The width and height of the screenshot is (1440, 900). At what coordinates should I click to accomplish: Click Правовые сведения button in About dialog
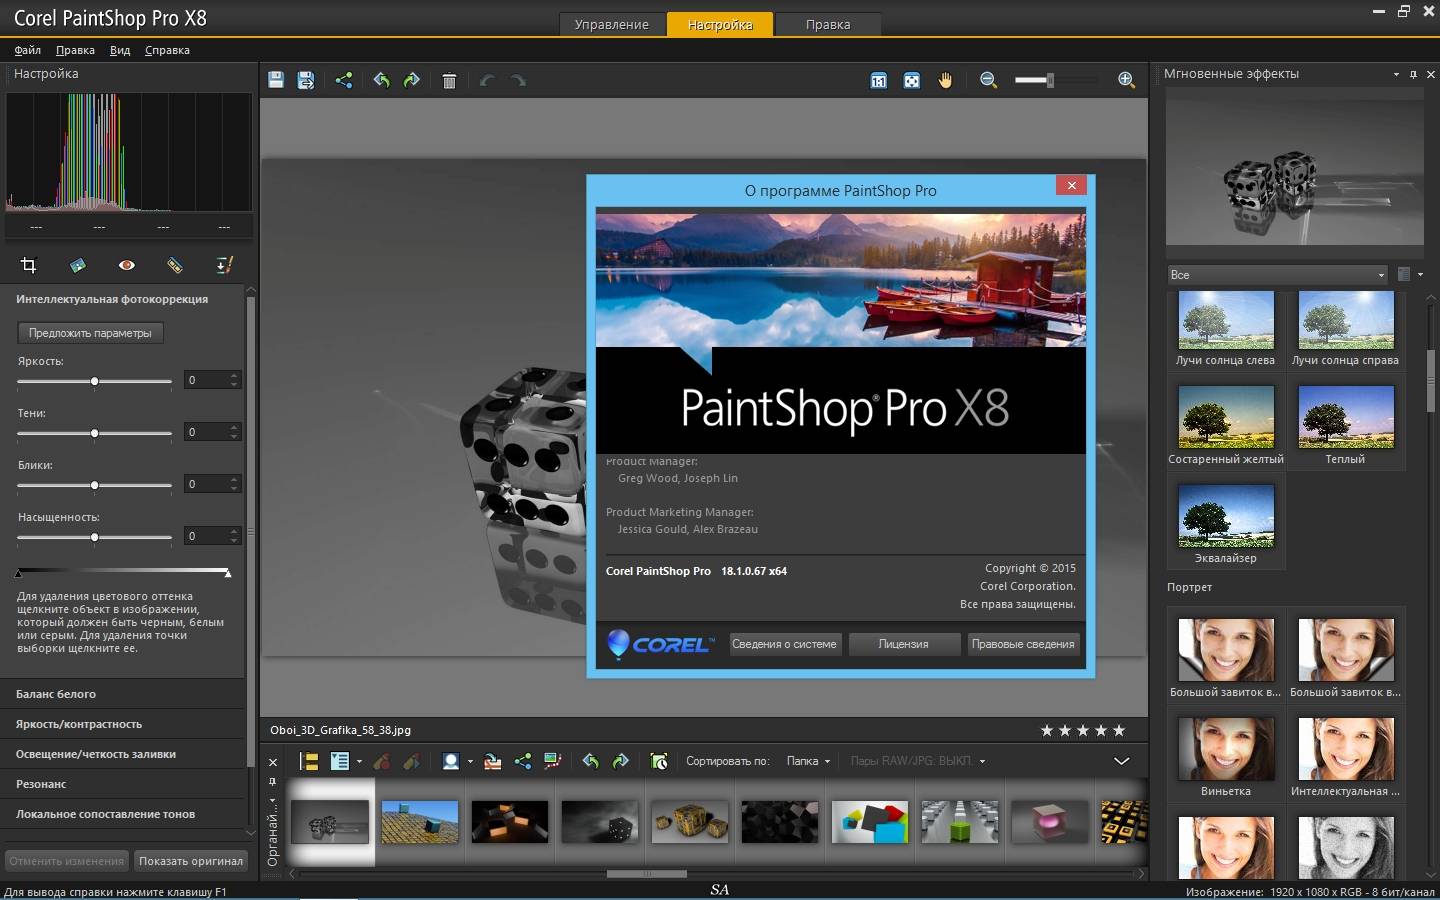[1023, 644]
